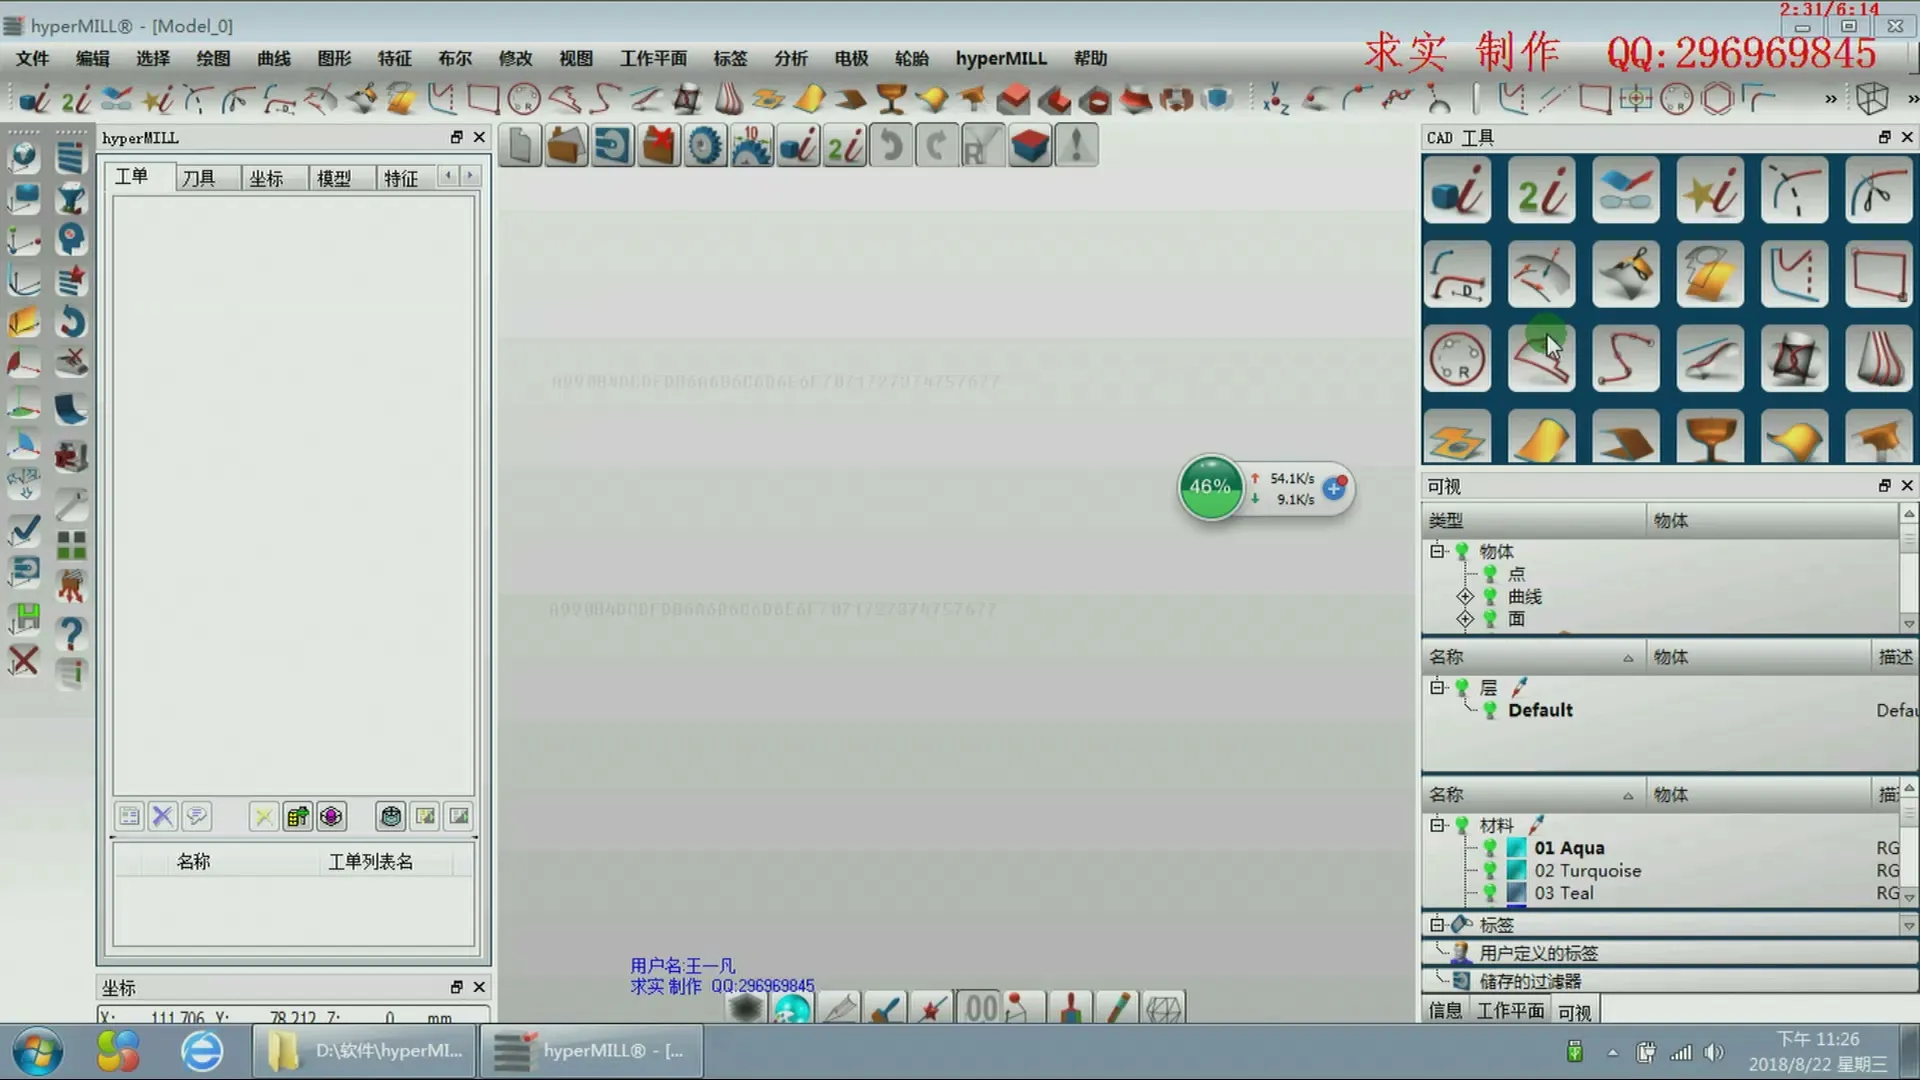Viewport: 1920px width, 1080px height.
Task: Click the wrench settings sidebar icon
Action: point(70,503)
